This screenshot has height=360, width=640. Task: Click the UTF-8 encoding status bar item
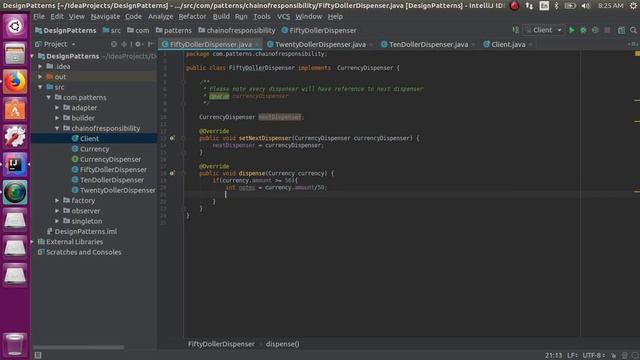(593, 356)
